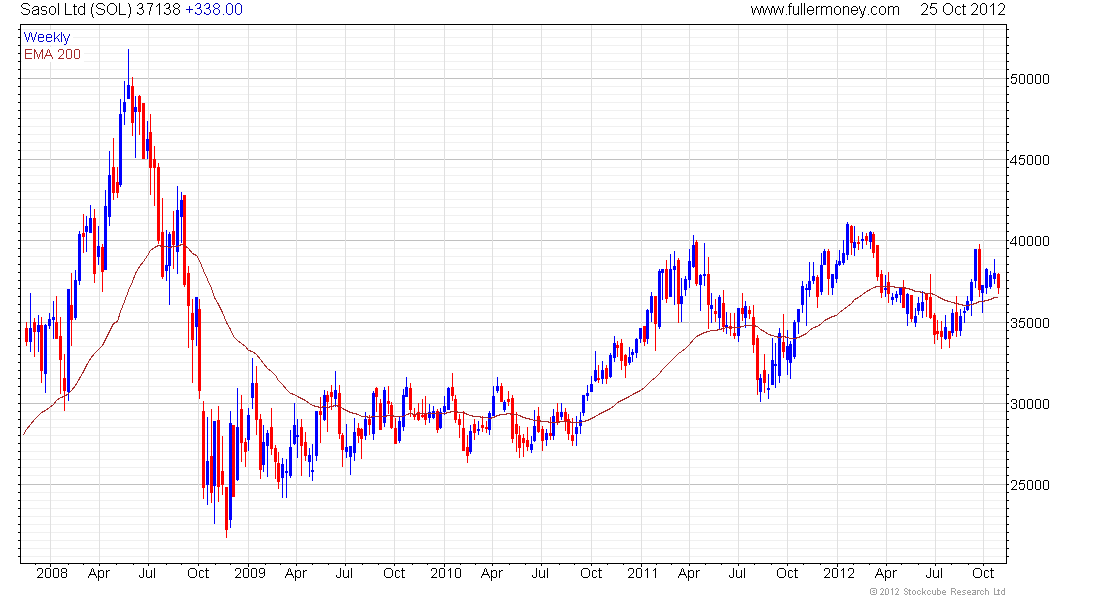Image resolution: width=1100 pixels, height=600 pixels.
Task: Click the 2010 year axis label
Action: pos(446,573)
